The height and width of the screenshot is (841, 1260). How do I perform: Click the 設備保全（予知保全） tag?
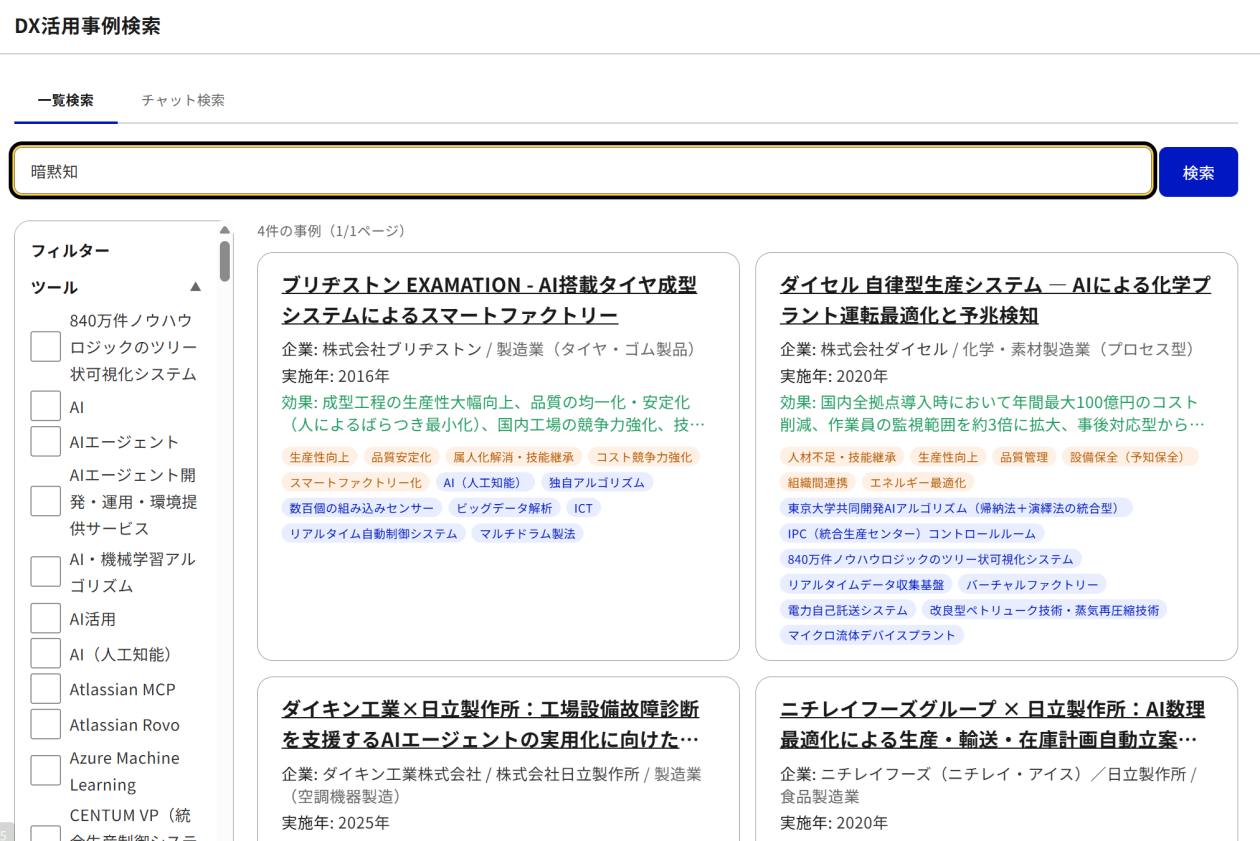[x=1130, y=457]
